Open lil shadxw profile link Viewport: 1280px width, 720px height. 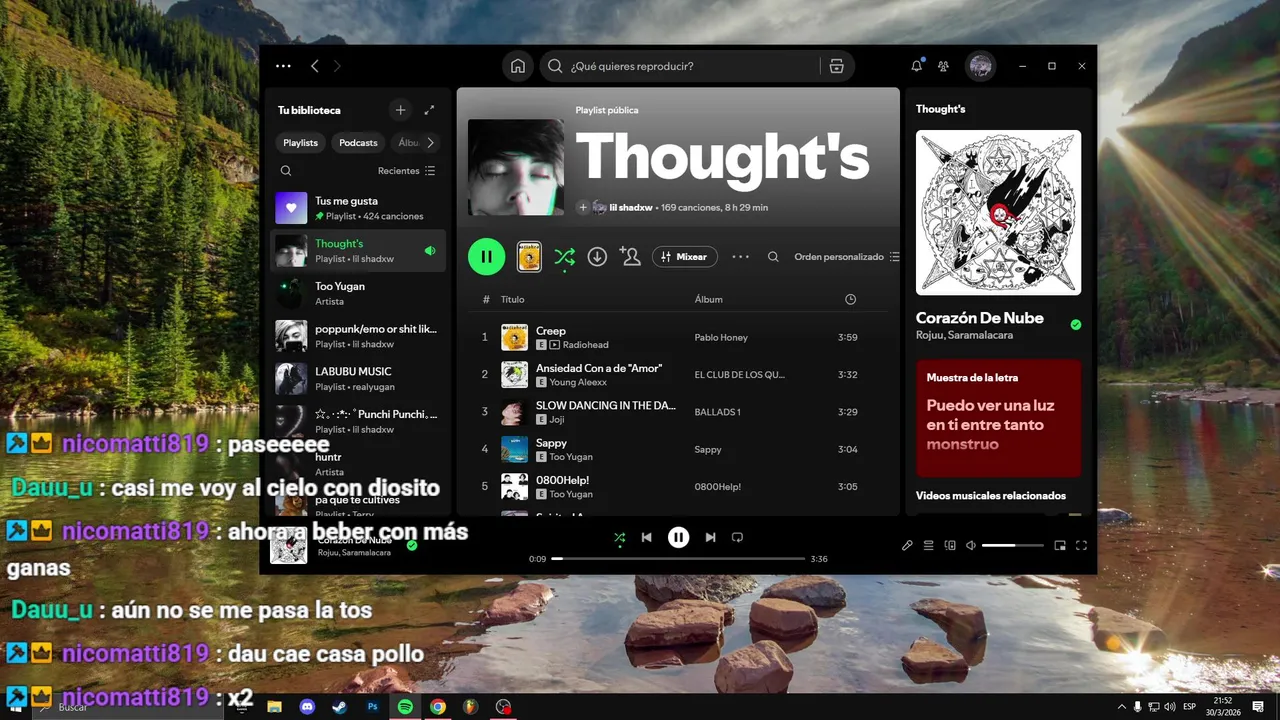click(631, 207)
